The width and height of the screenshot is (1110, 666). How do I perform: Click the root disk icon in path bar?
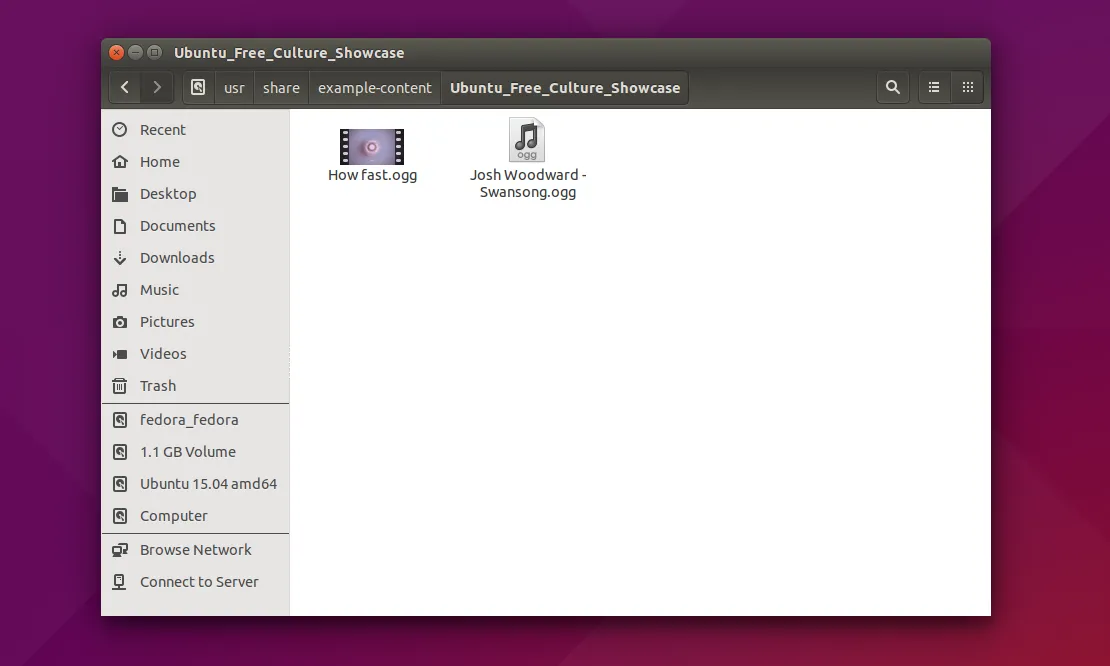click(x=198, y=88)
